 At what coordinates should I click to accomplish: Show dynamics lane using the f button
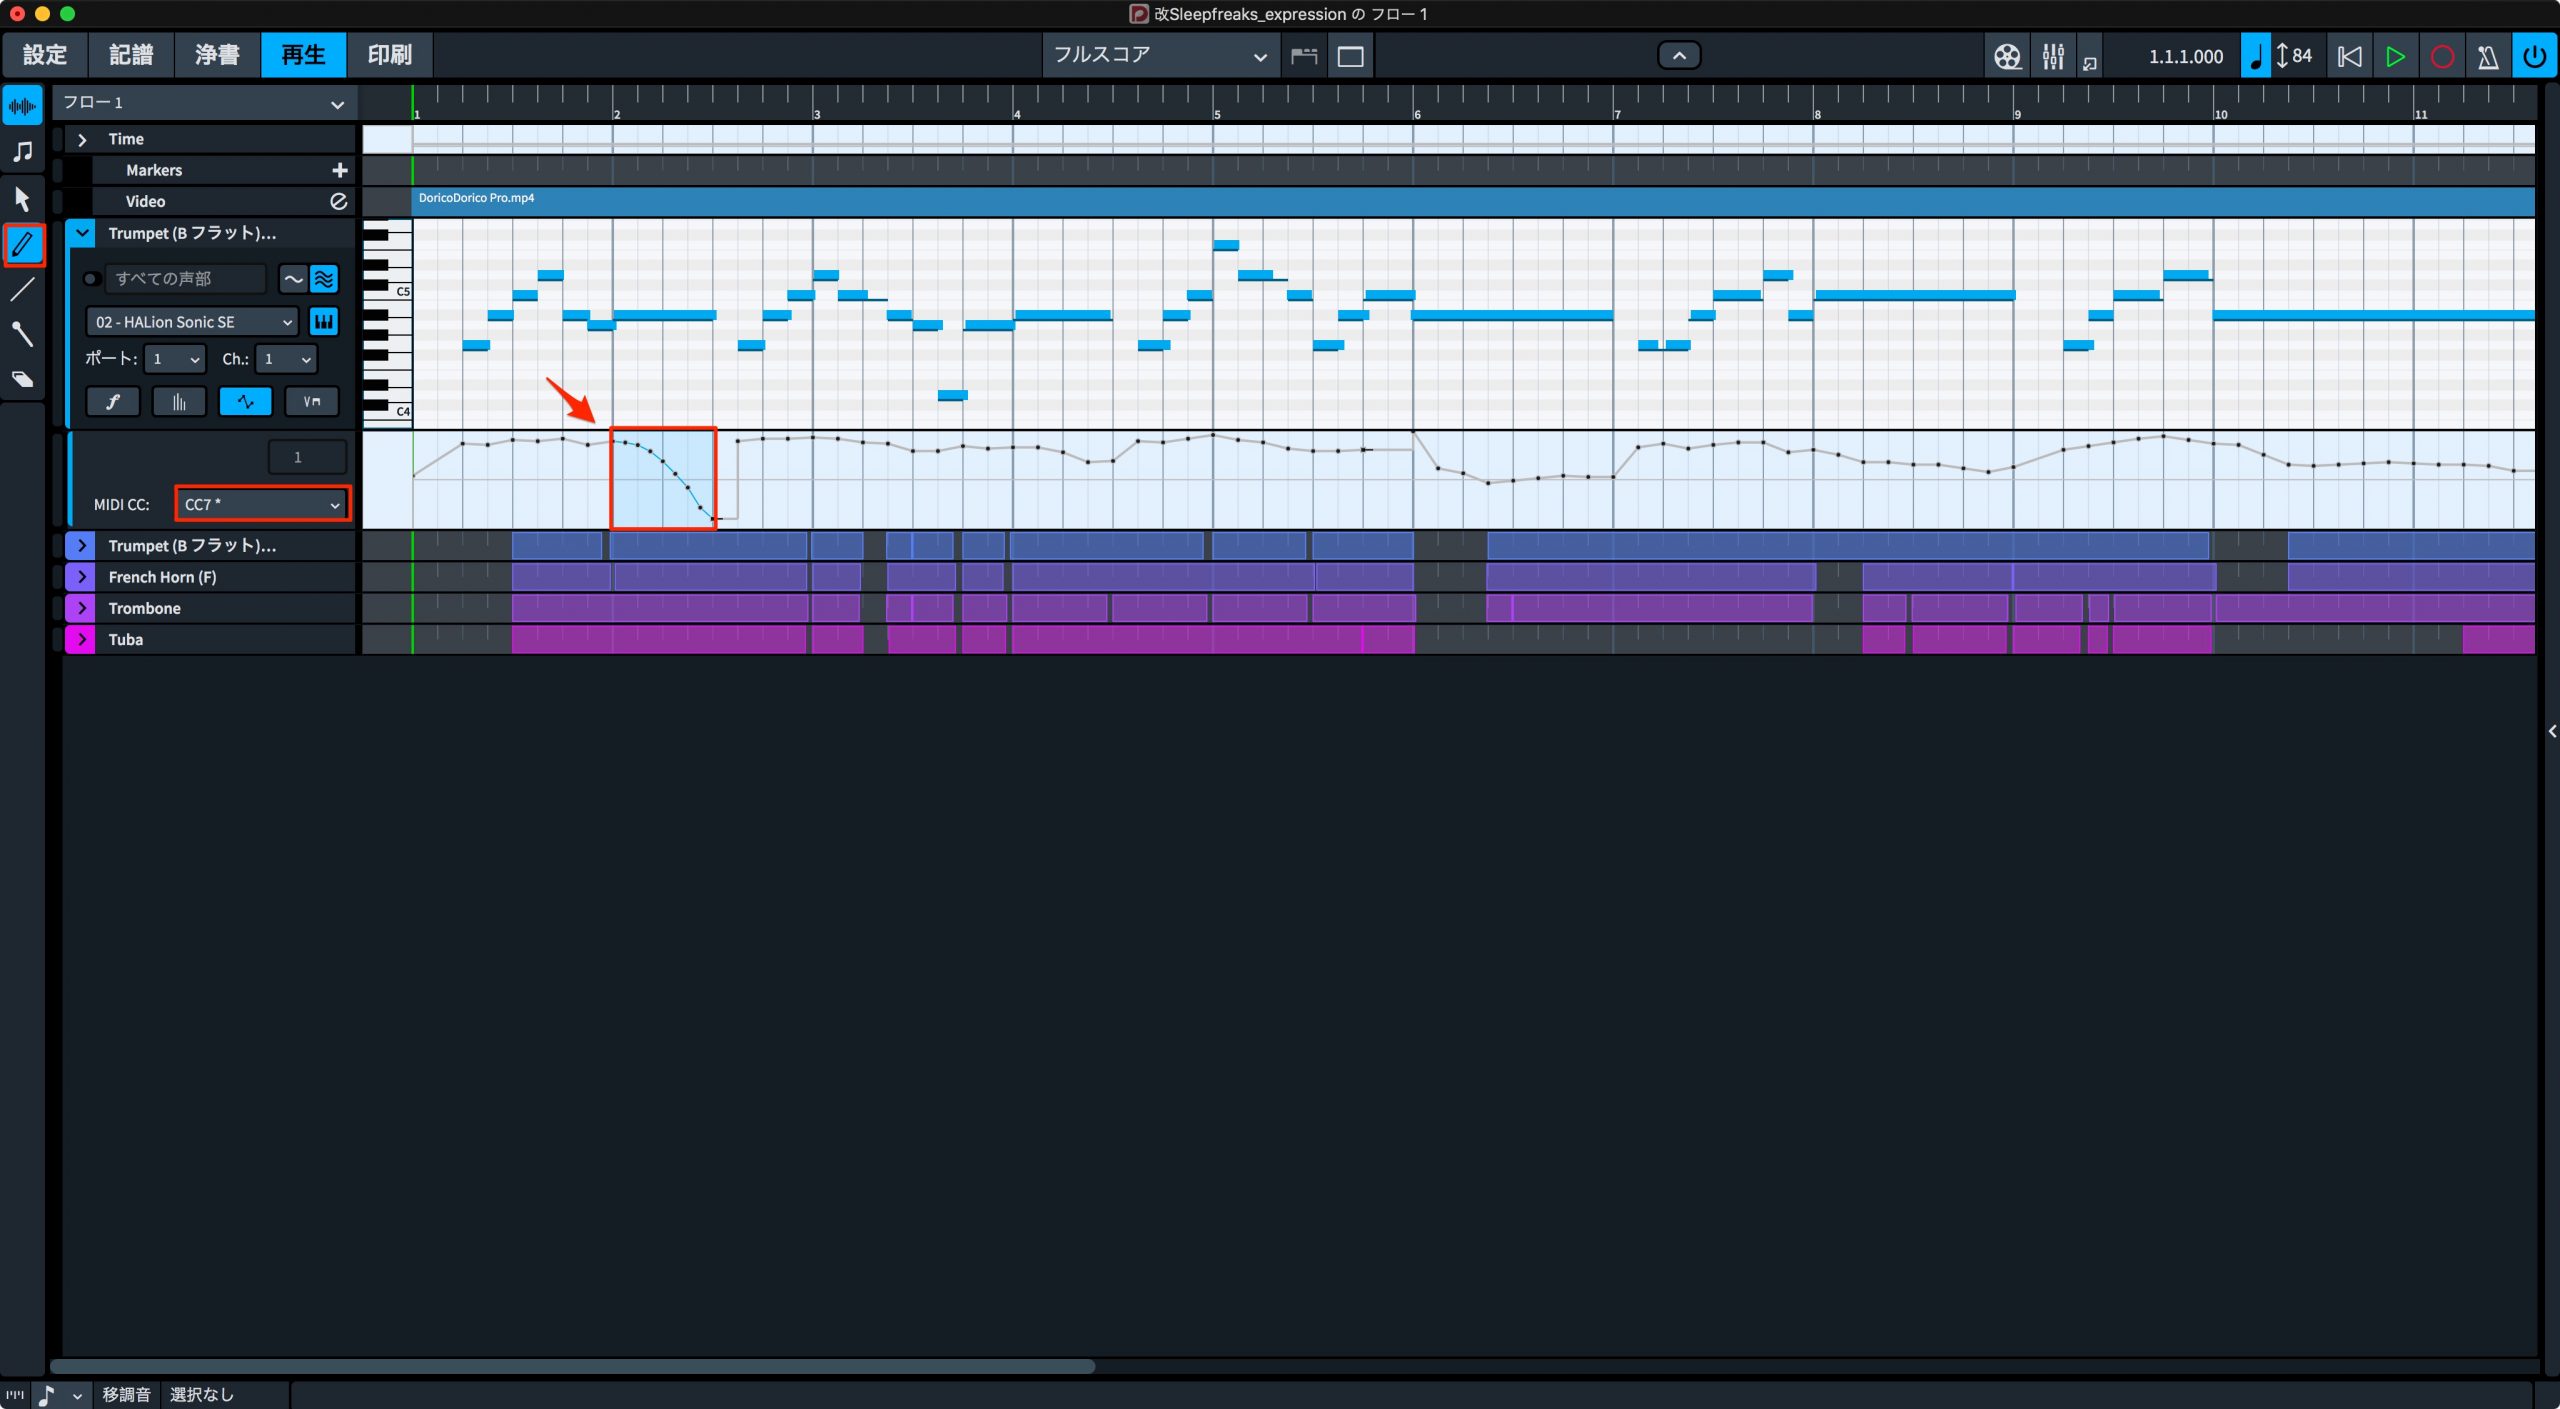pyautogui.click(x=113, y=401)
